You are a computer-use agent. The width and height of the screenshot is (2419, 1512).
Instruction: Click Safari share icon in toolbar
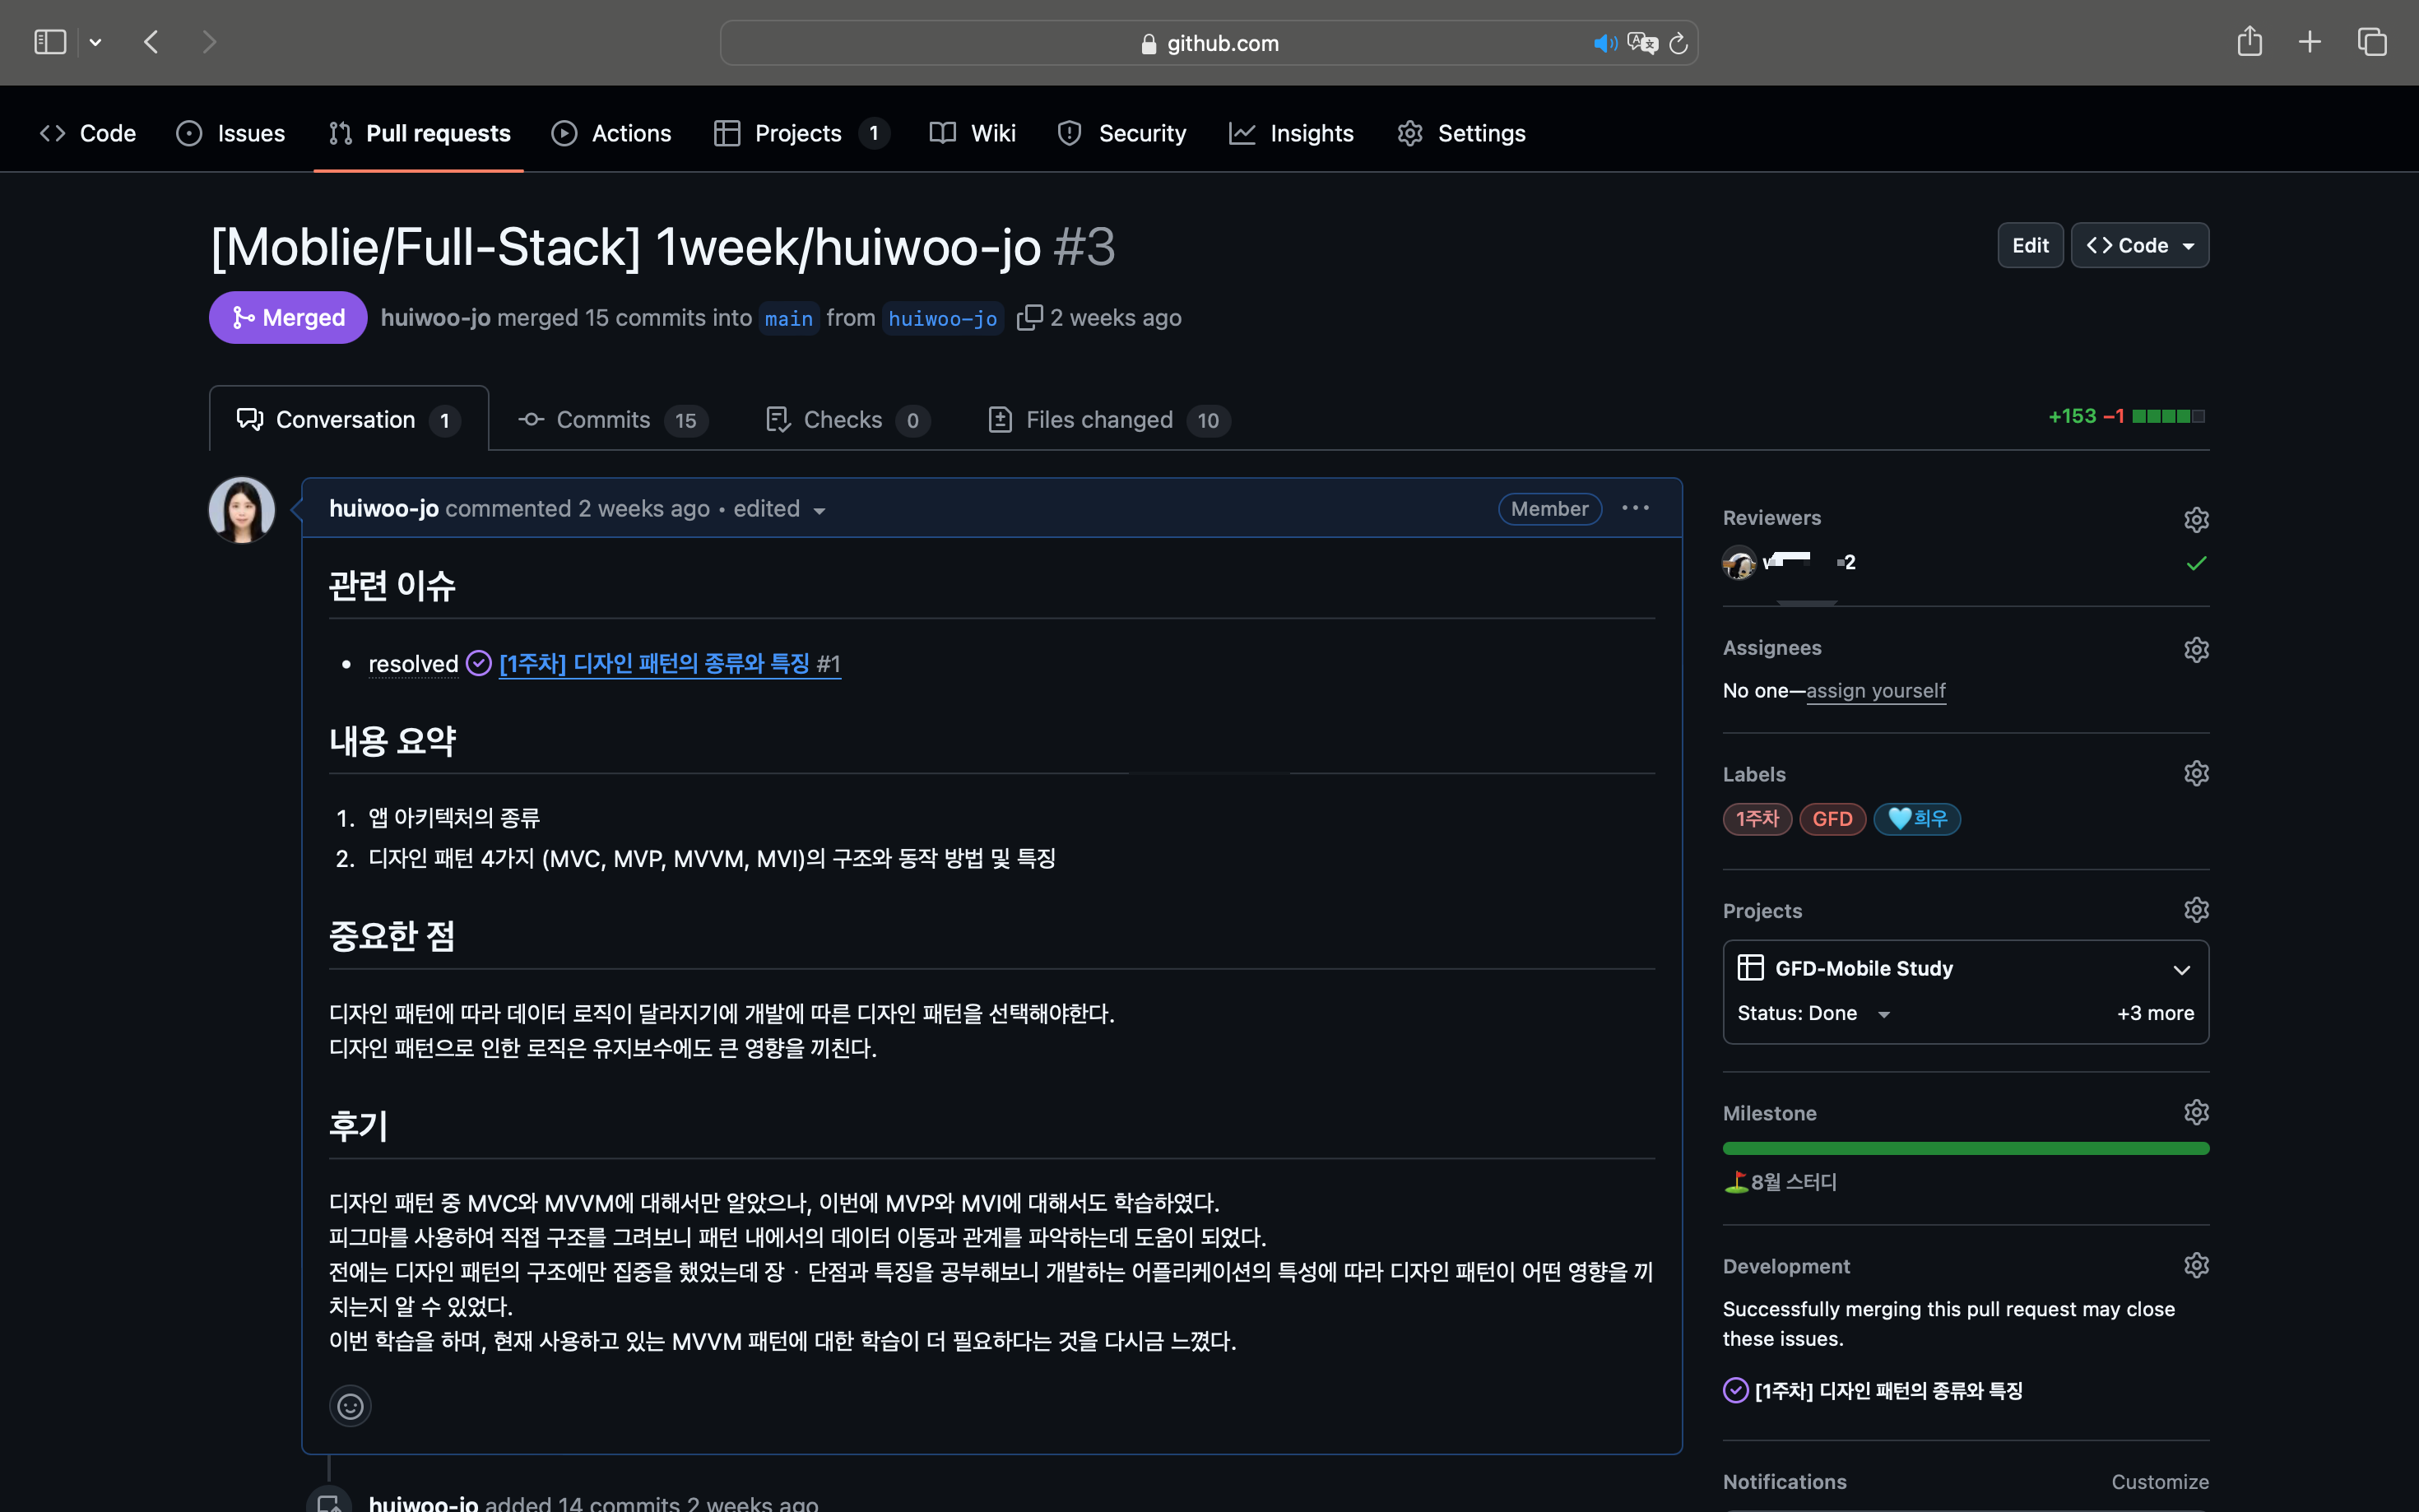pos(2249,42)
